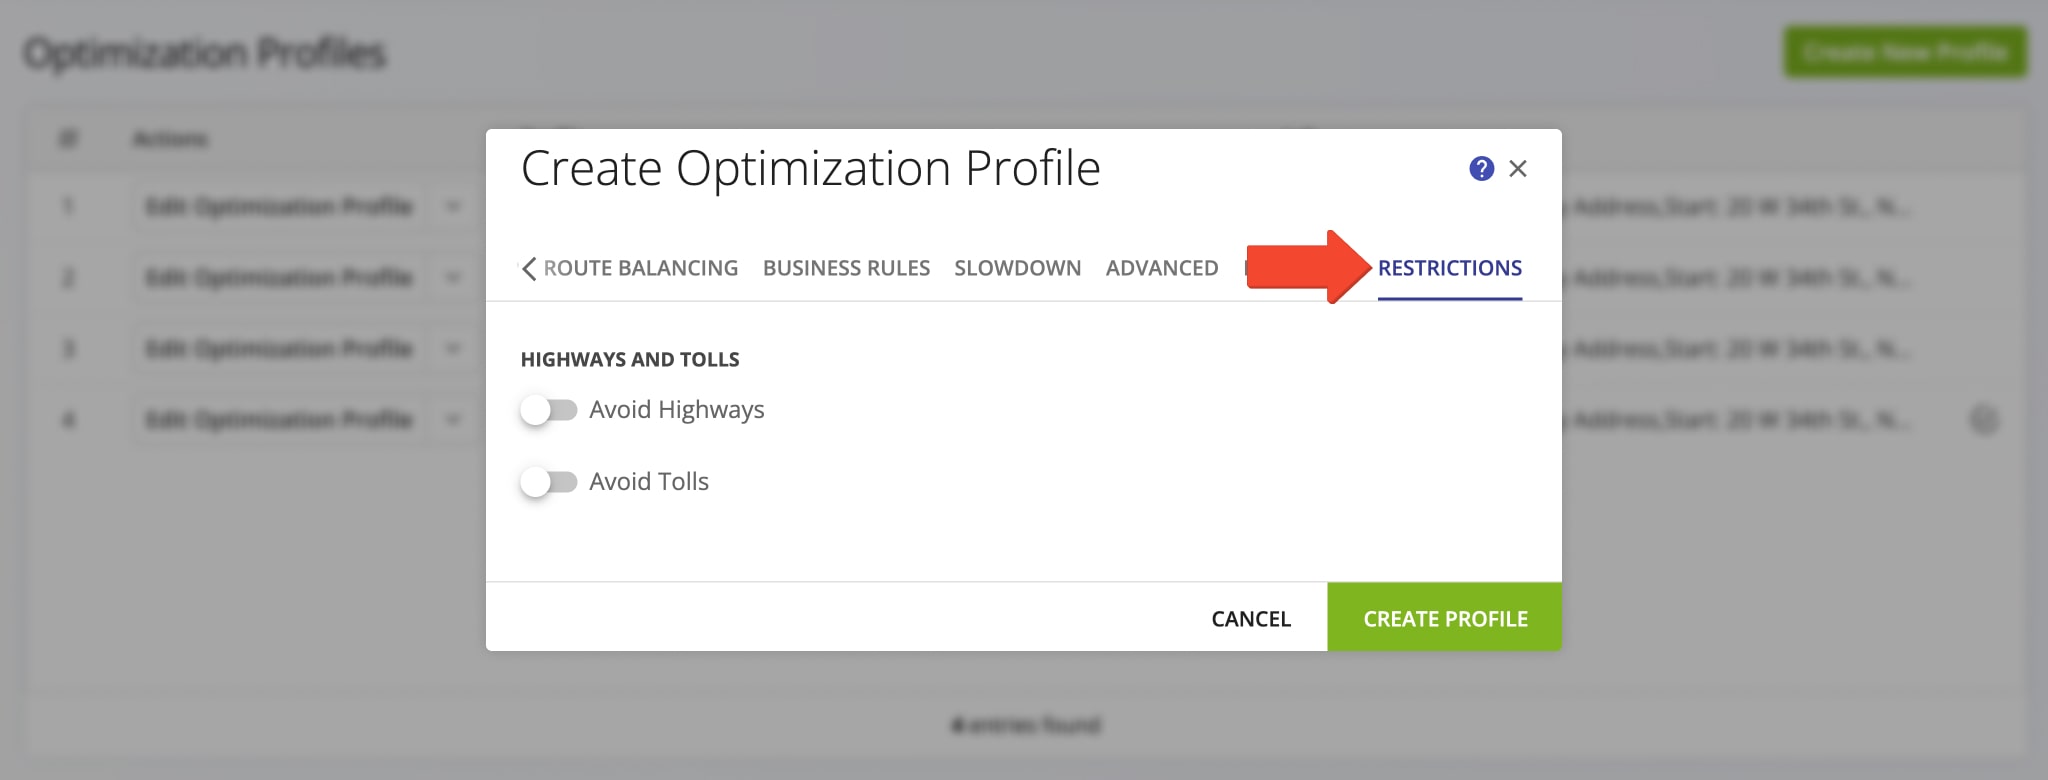Select the SLOWDOWN tab
This screenshot has height=780, width=2048.
click(x=1018, y=268)
